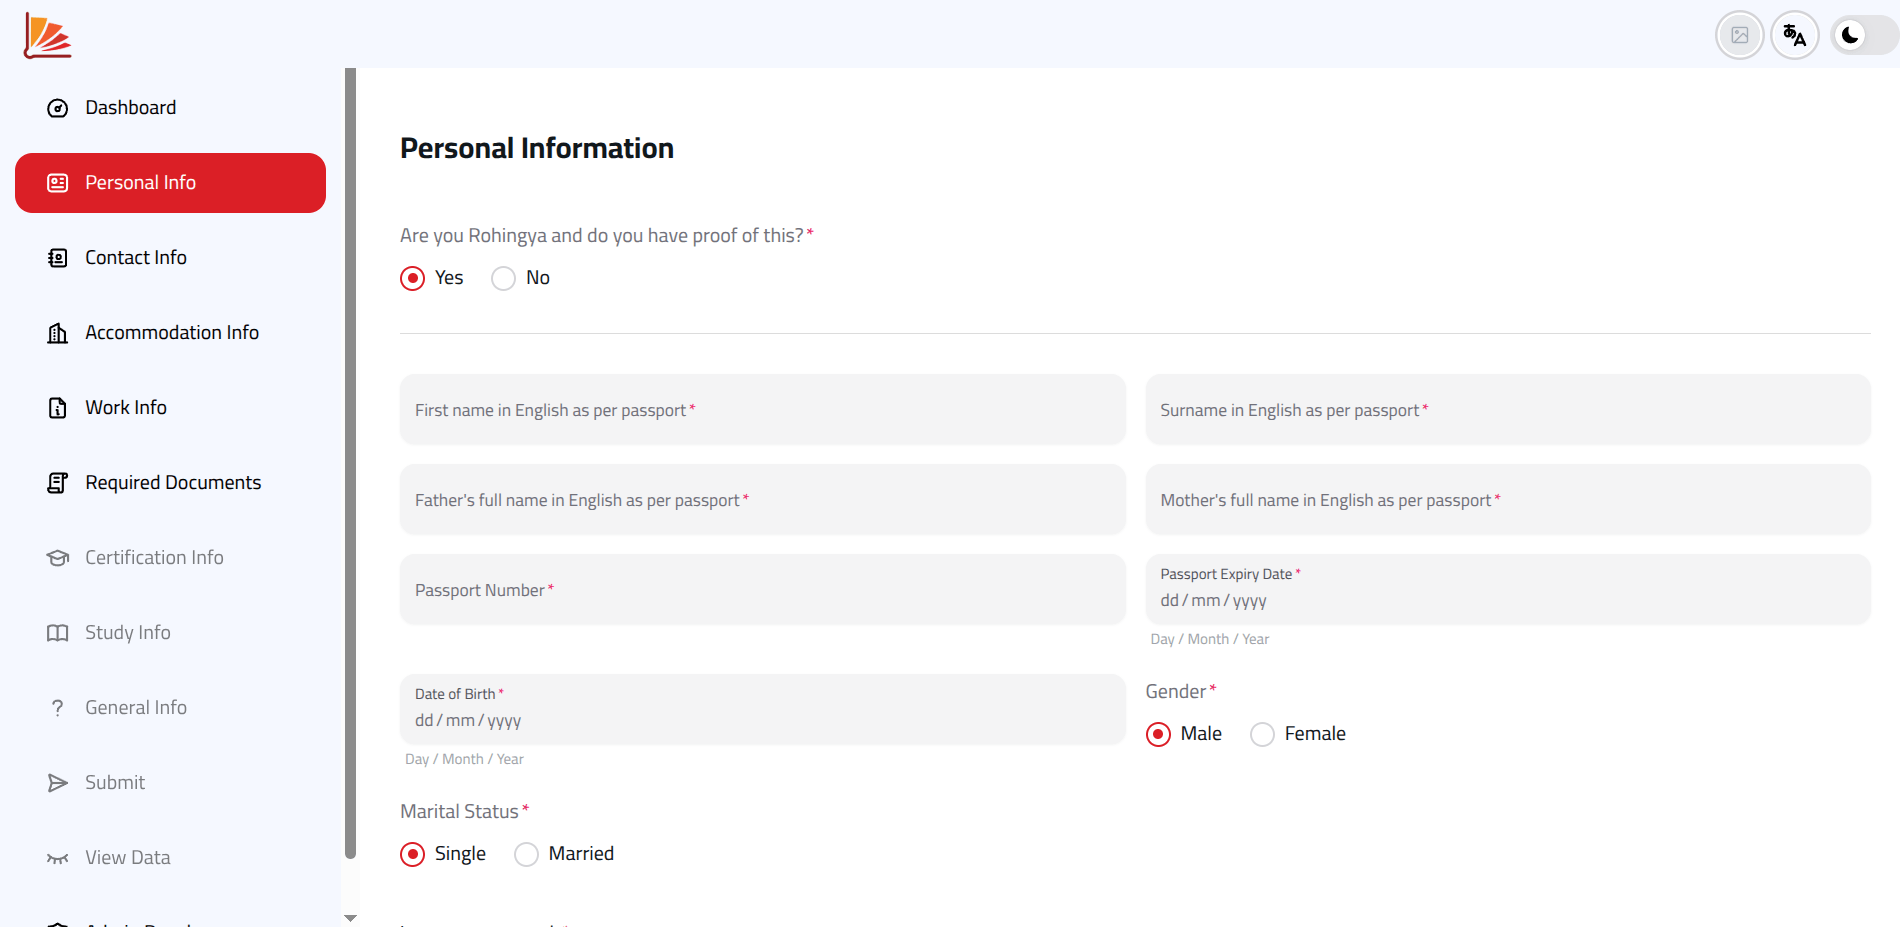The width and height of the screenshot is (1900, 927).
Task: Click the Study Info open book icon
Action: (58, 633)
